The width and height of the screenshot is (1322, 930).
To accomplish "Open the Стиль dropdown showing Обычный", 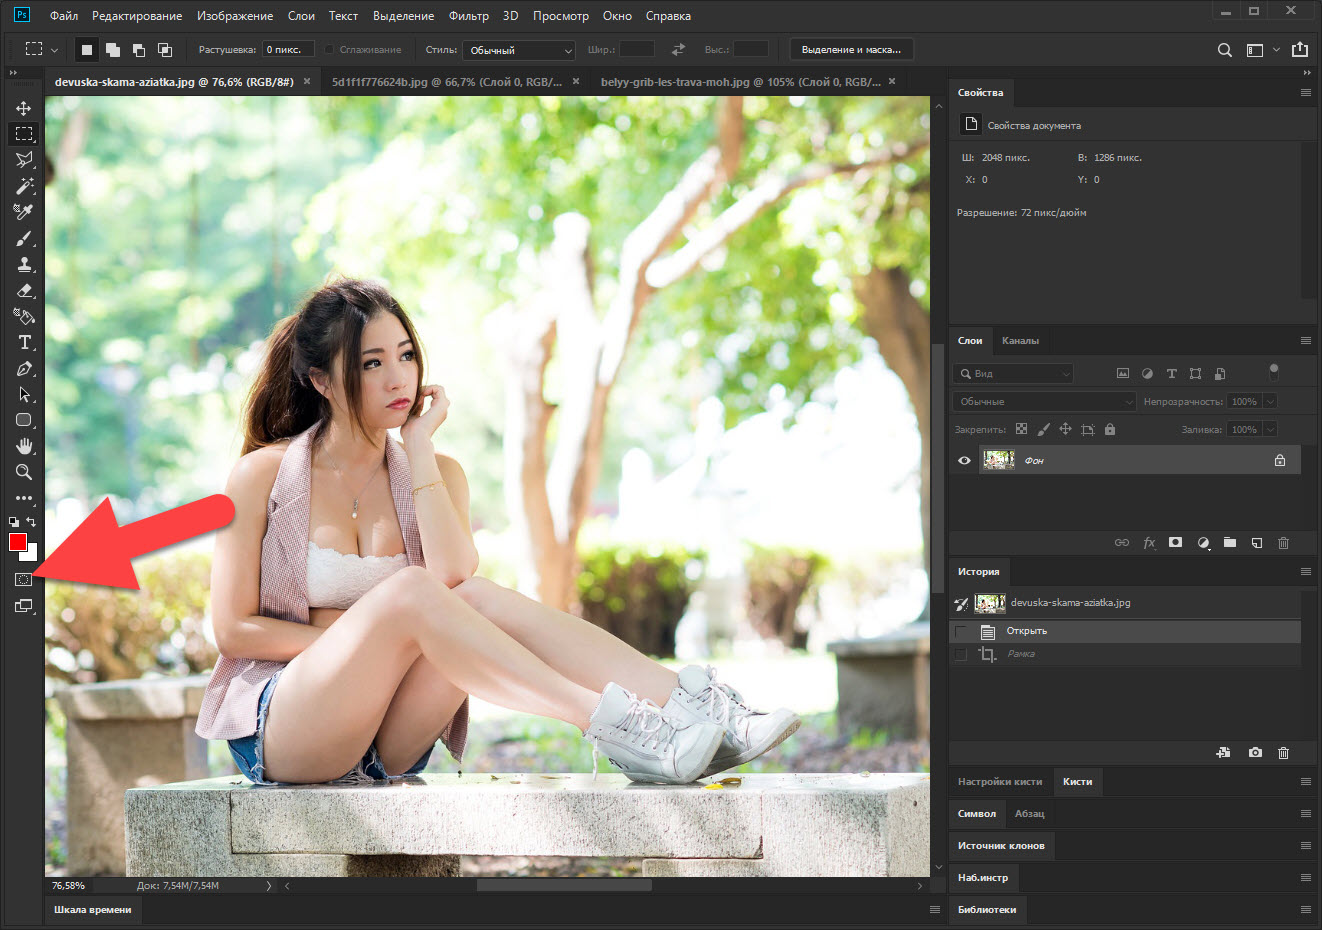I will coord(520,50).
